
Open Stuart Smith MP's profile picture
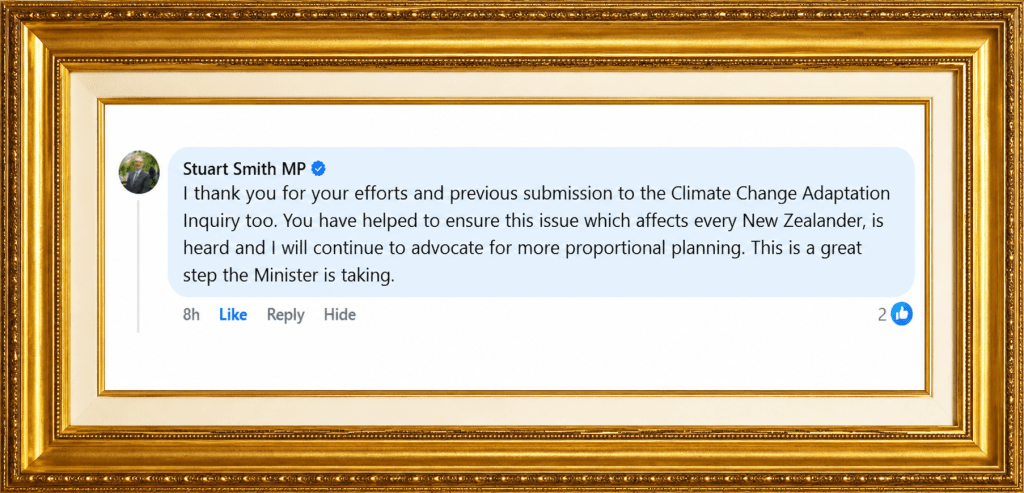pos(139,172)
